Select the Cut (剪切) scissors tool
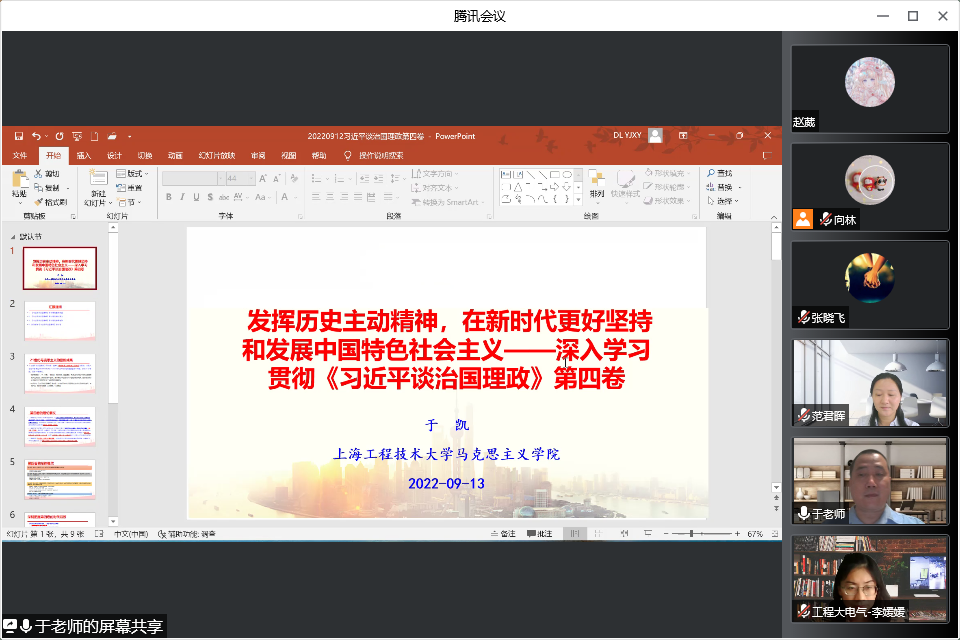 point(39,174)
